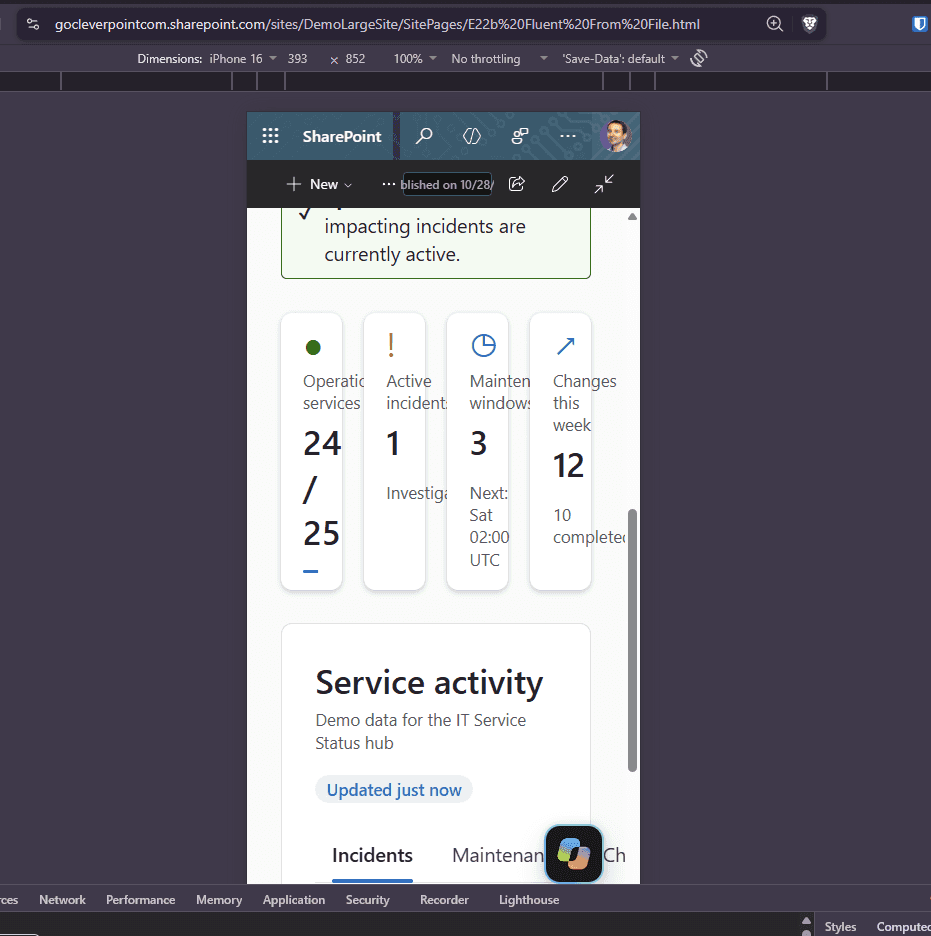Edit the viewport height 852 field

(355, 58)
